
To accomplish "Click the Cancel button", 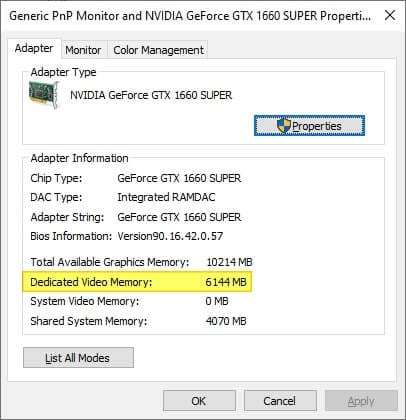I will click(x=280, y=401).
